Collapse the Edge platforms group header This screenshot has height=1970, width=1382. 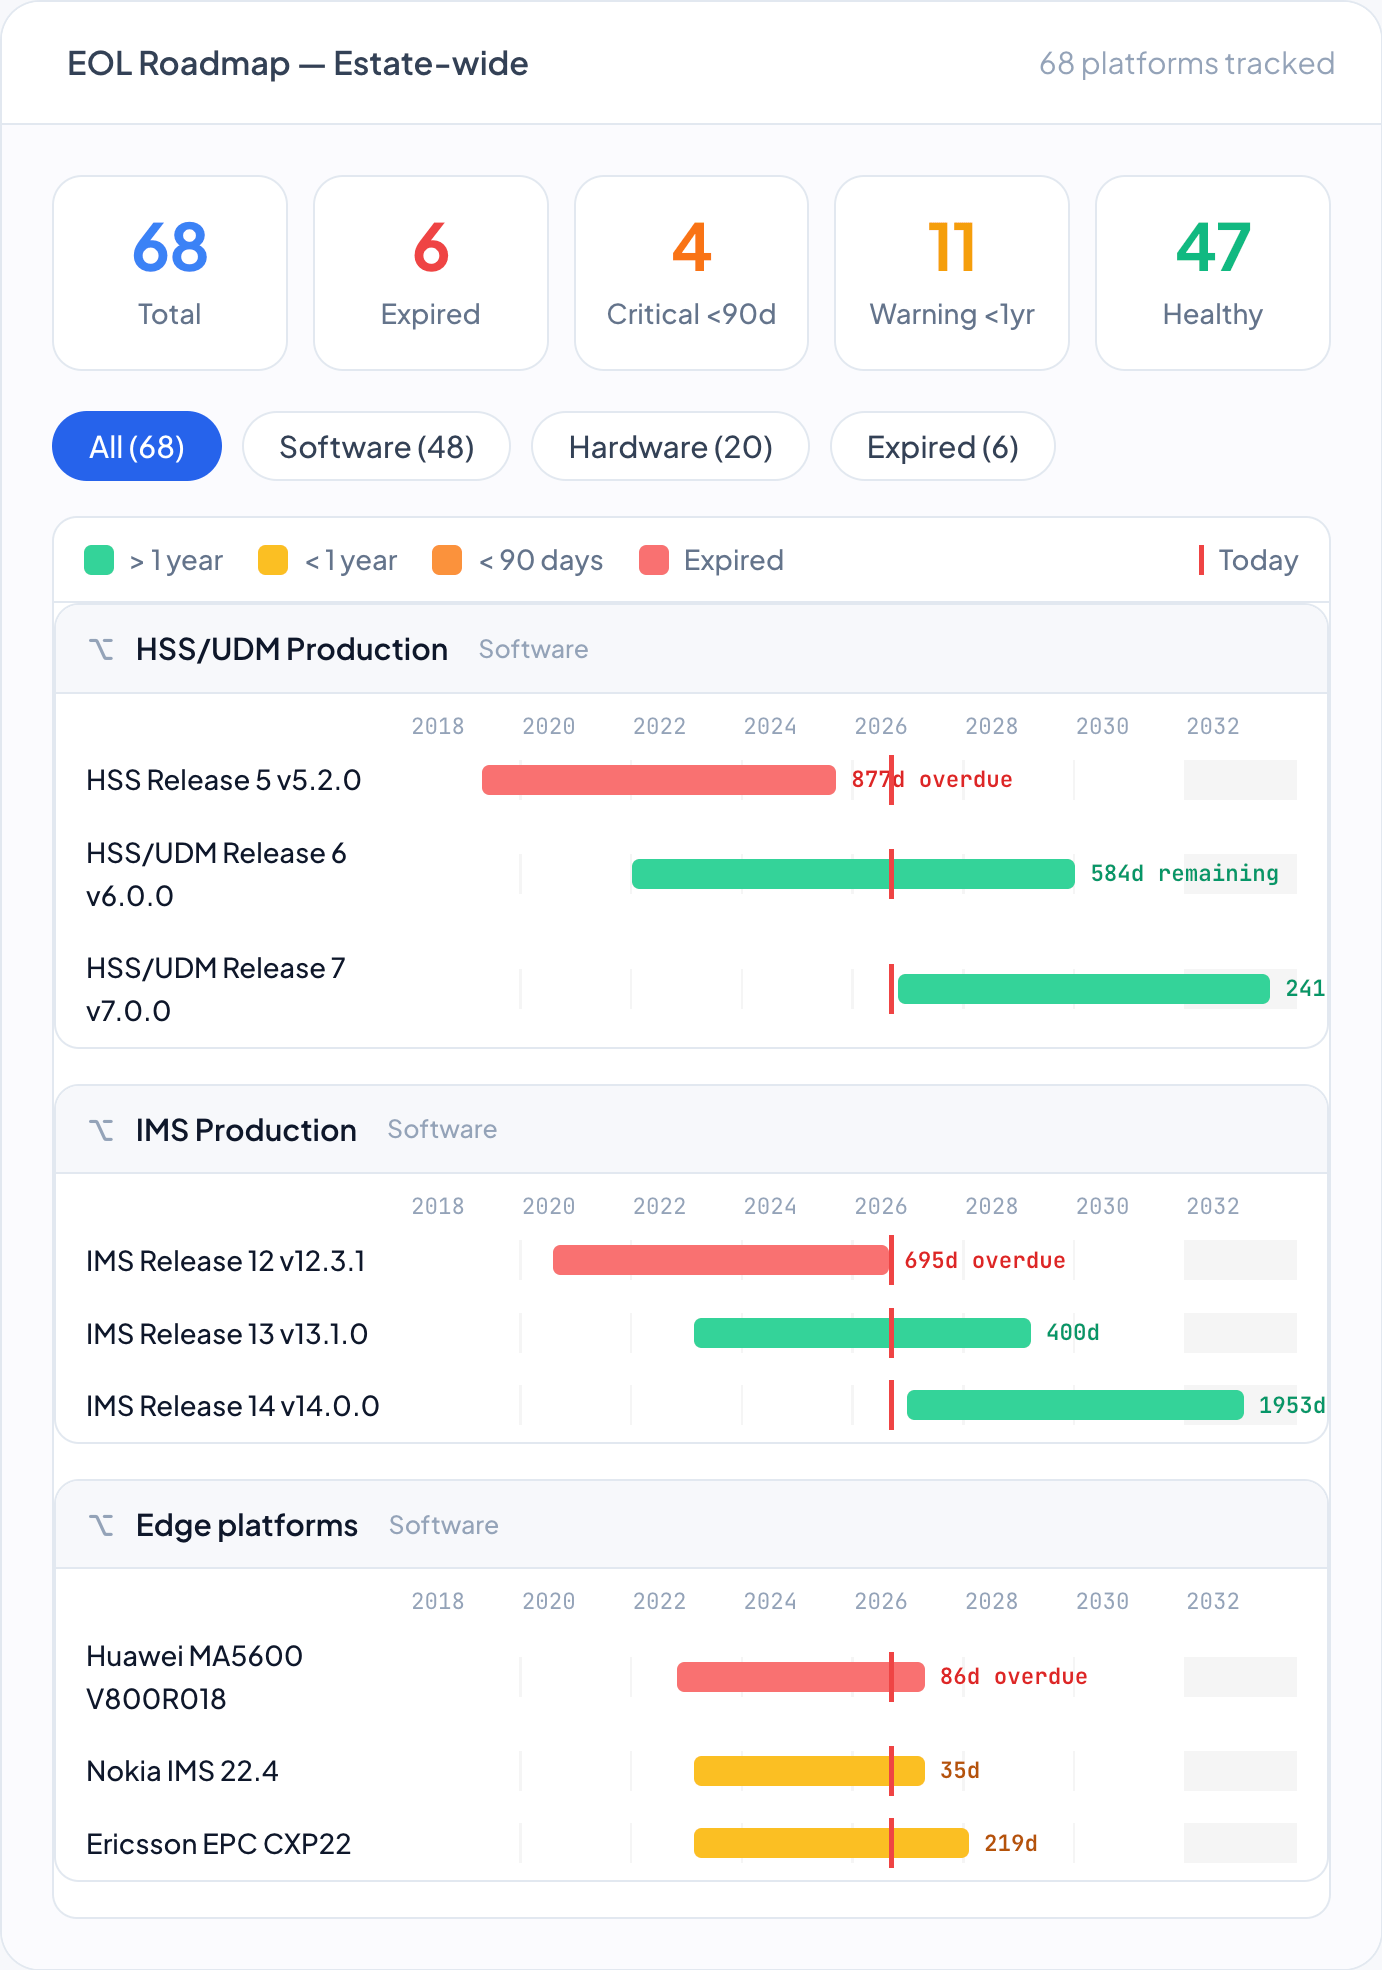(x=692, y=1525)
